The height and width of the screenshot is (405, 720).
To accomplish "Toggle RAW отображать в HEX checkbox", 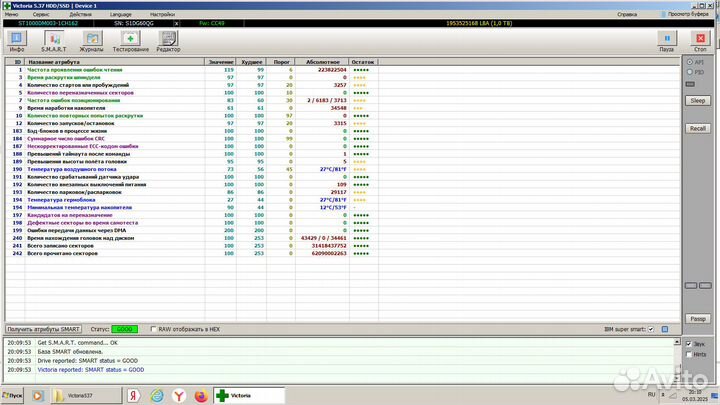I will coord(153,329).
